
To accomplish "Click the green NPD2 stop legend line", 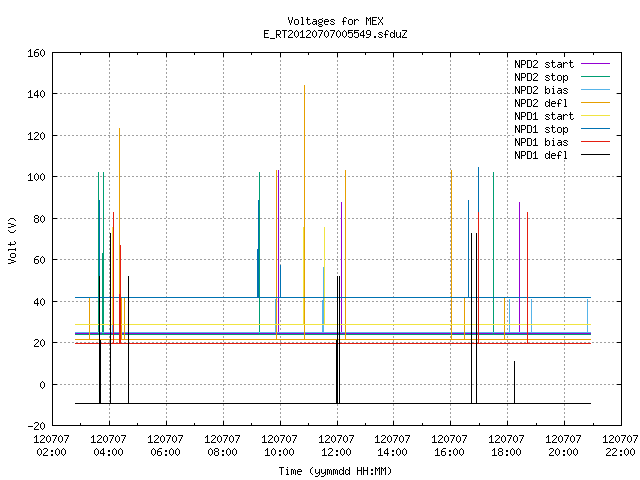I will click(595, 77).
